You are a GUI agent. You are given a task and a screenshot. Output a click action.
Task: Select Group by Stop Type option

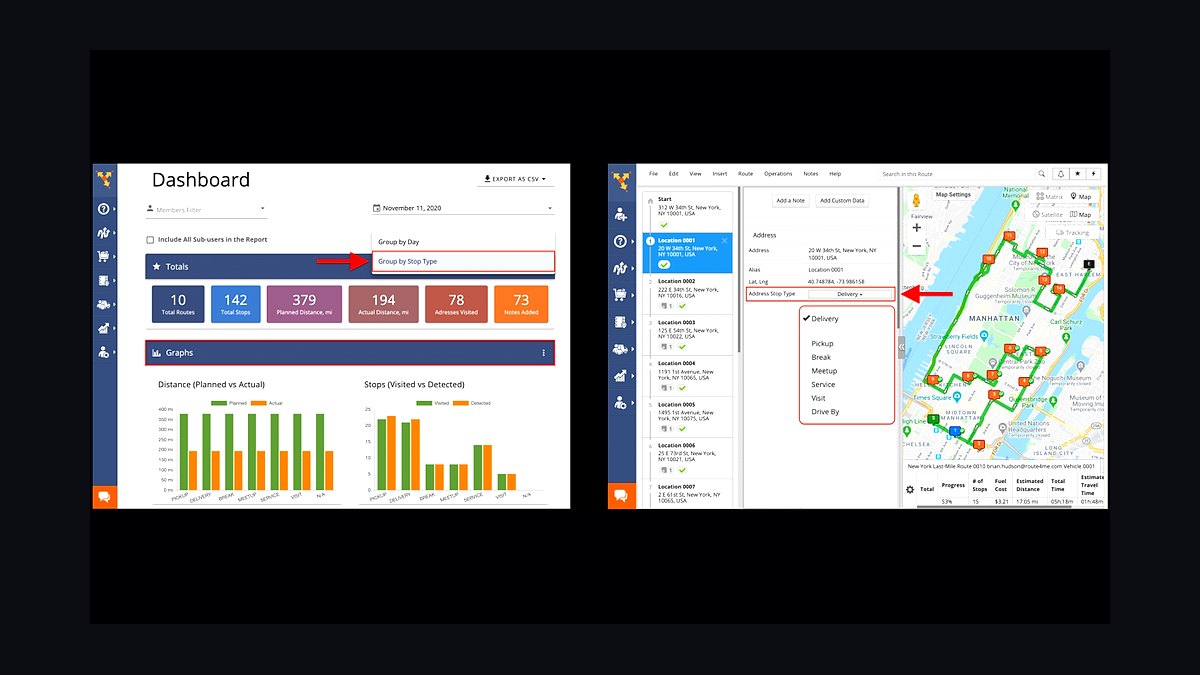[x=462, y=261]
